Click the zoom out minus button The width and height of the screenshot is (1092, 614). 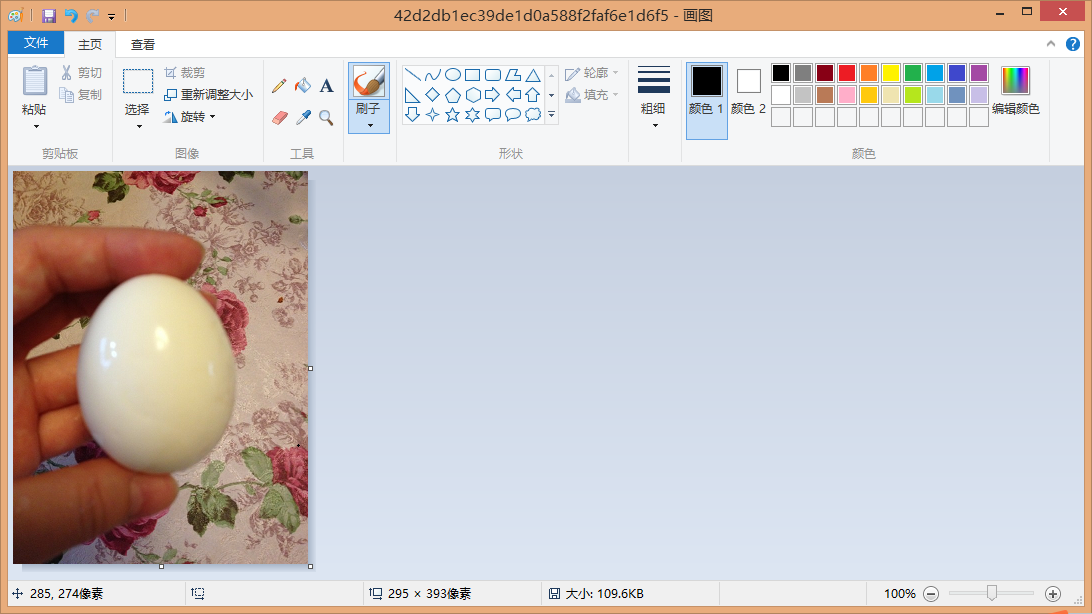click(x=931, y=594)
